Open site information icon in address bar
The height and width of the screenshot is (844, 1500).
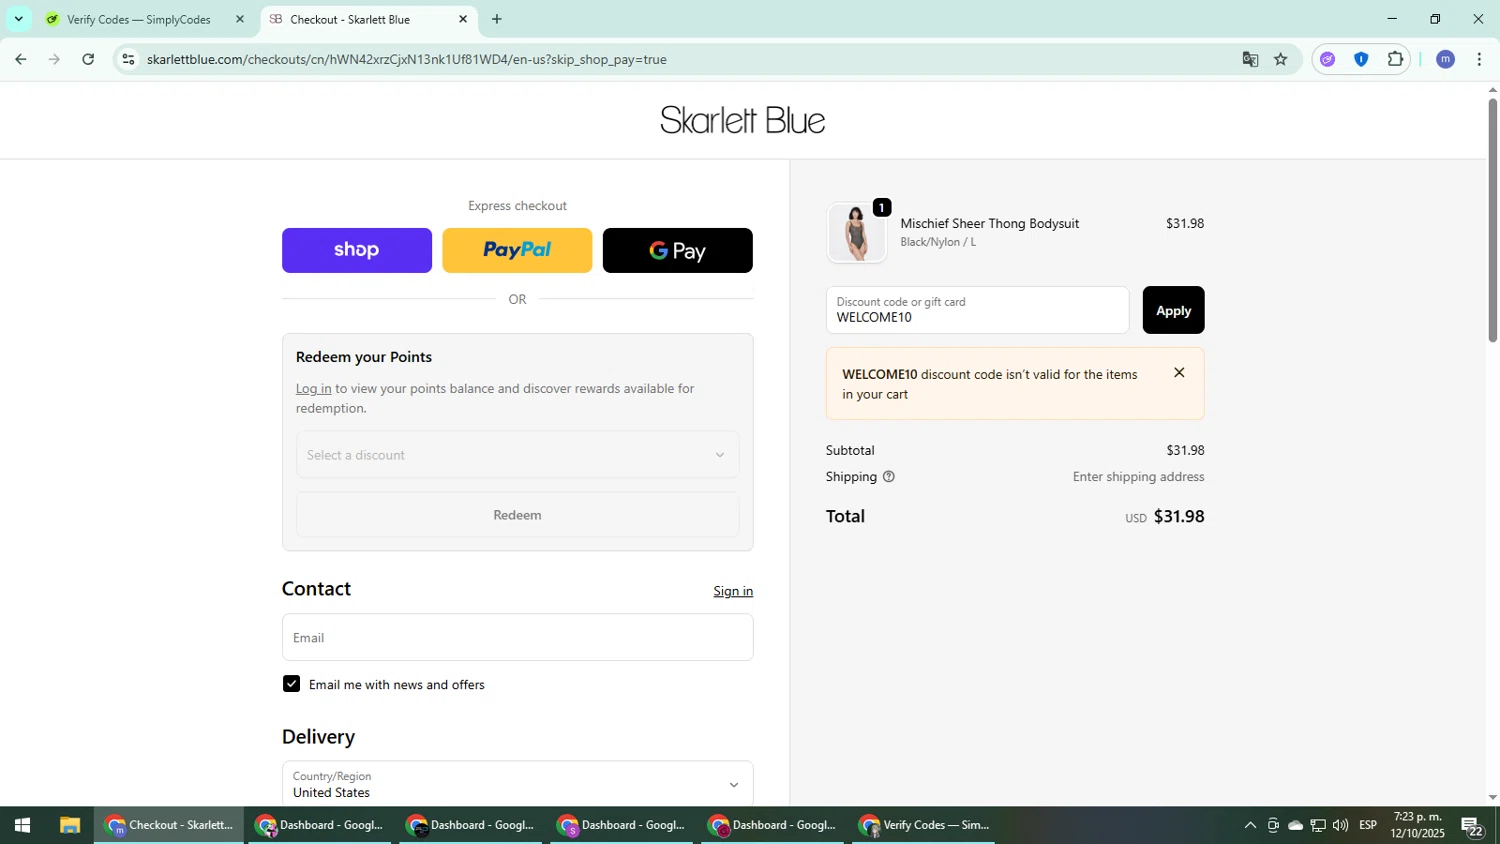[128, 59]
